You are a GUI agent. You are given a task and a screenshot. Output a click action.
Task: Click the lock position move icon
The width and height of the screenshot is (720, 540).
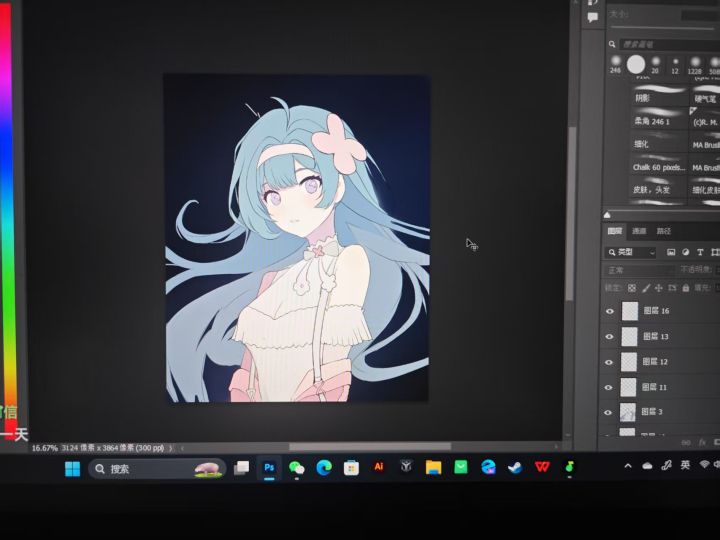tap(658, 288)
